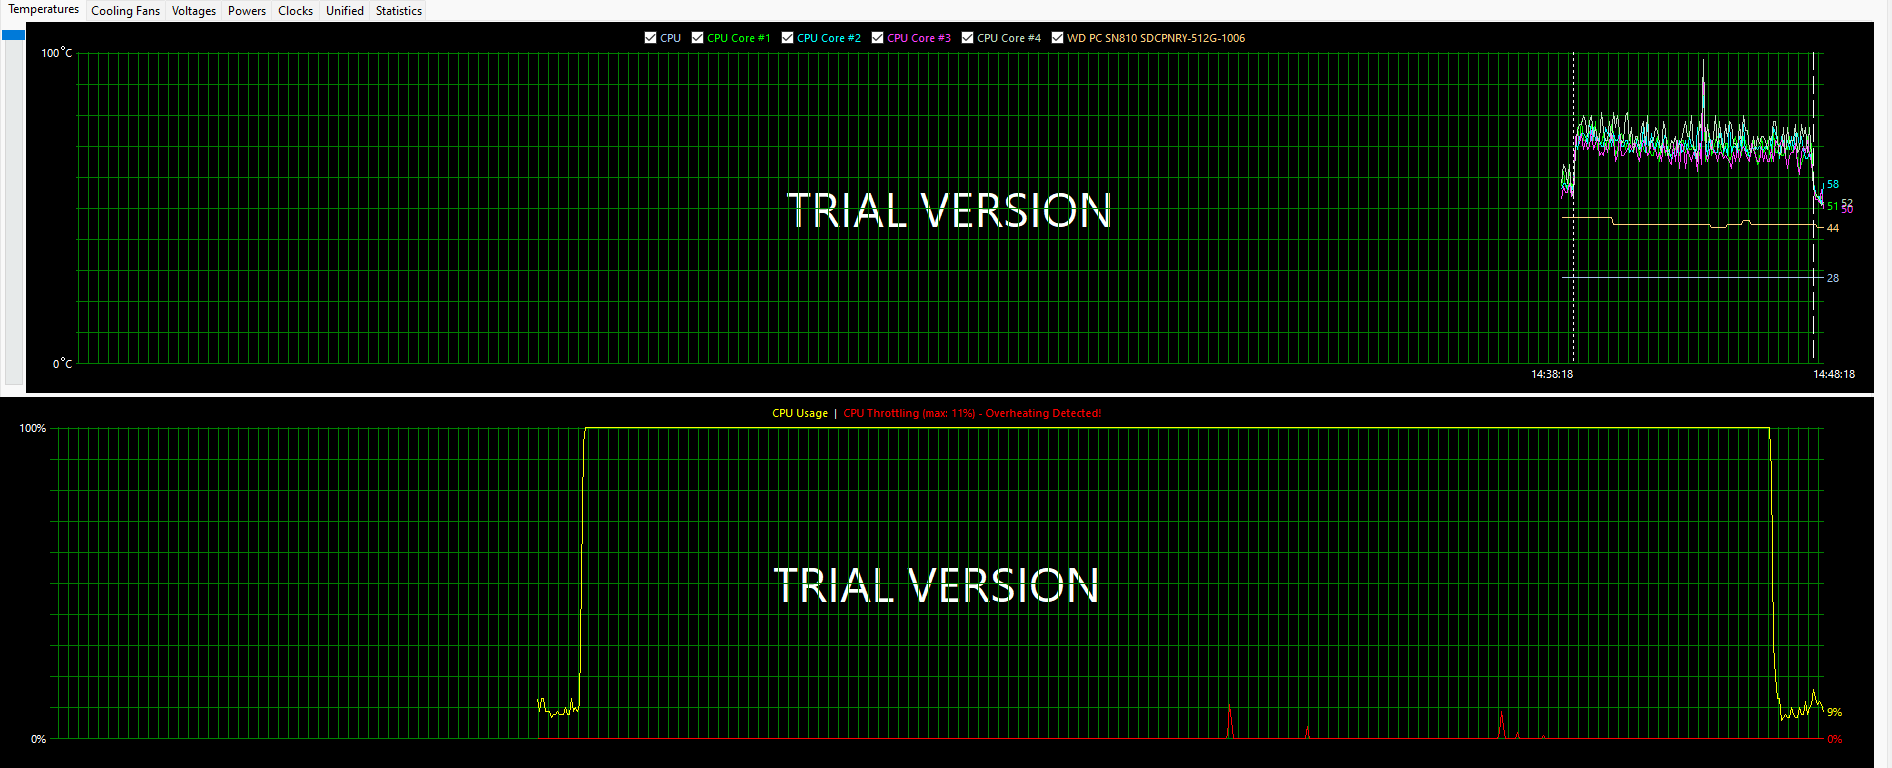Screen dimensions: 1892x768
Task: Click the dashed end marker line in temperature graph
Action: [1813, 207]
